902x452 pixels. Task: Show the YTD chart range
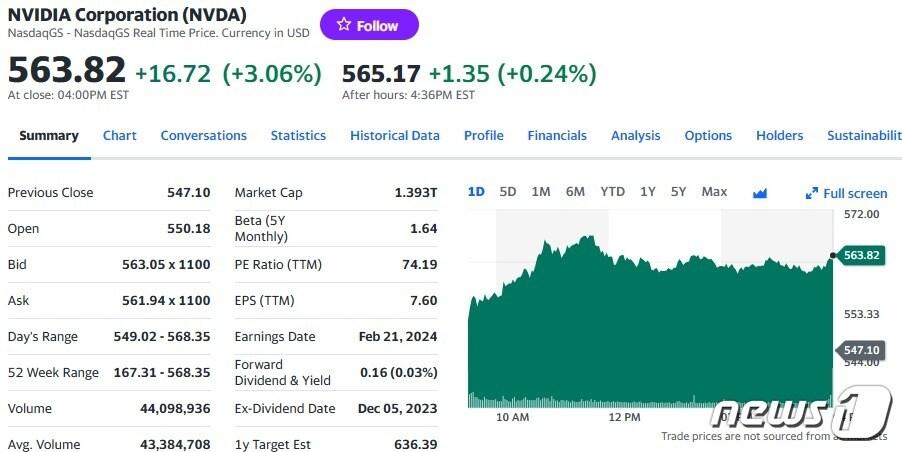click(612, 191)
